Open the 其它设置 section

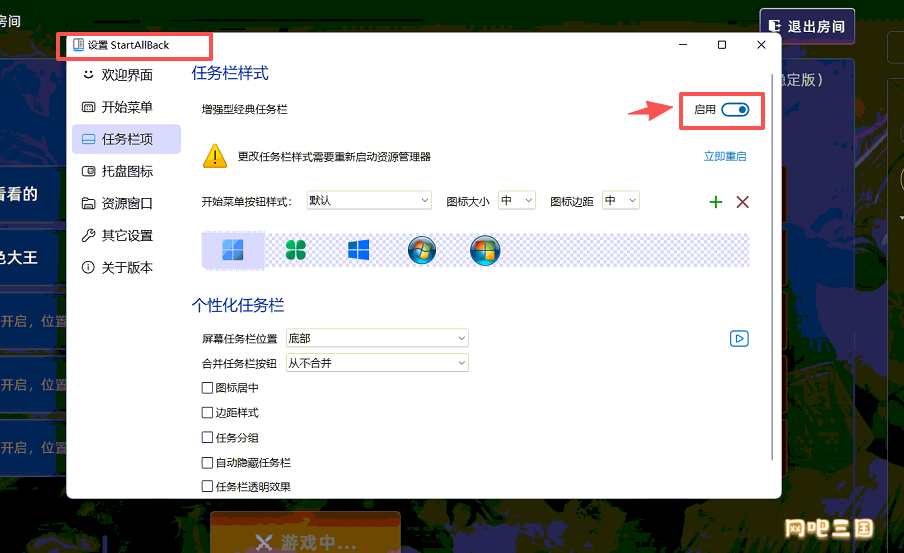[x=127, y=235]
